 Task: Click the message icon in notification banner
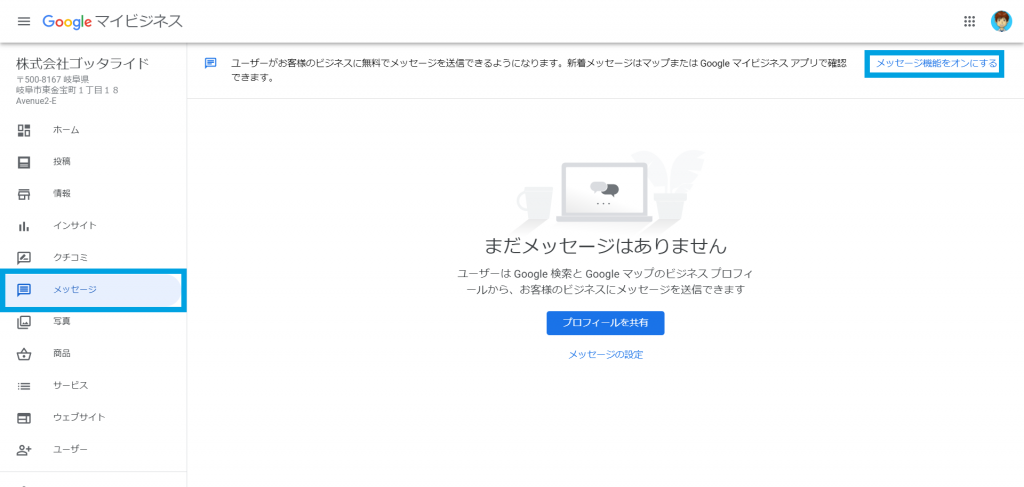click(210, 63)
